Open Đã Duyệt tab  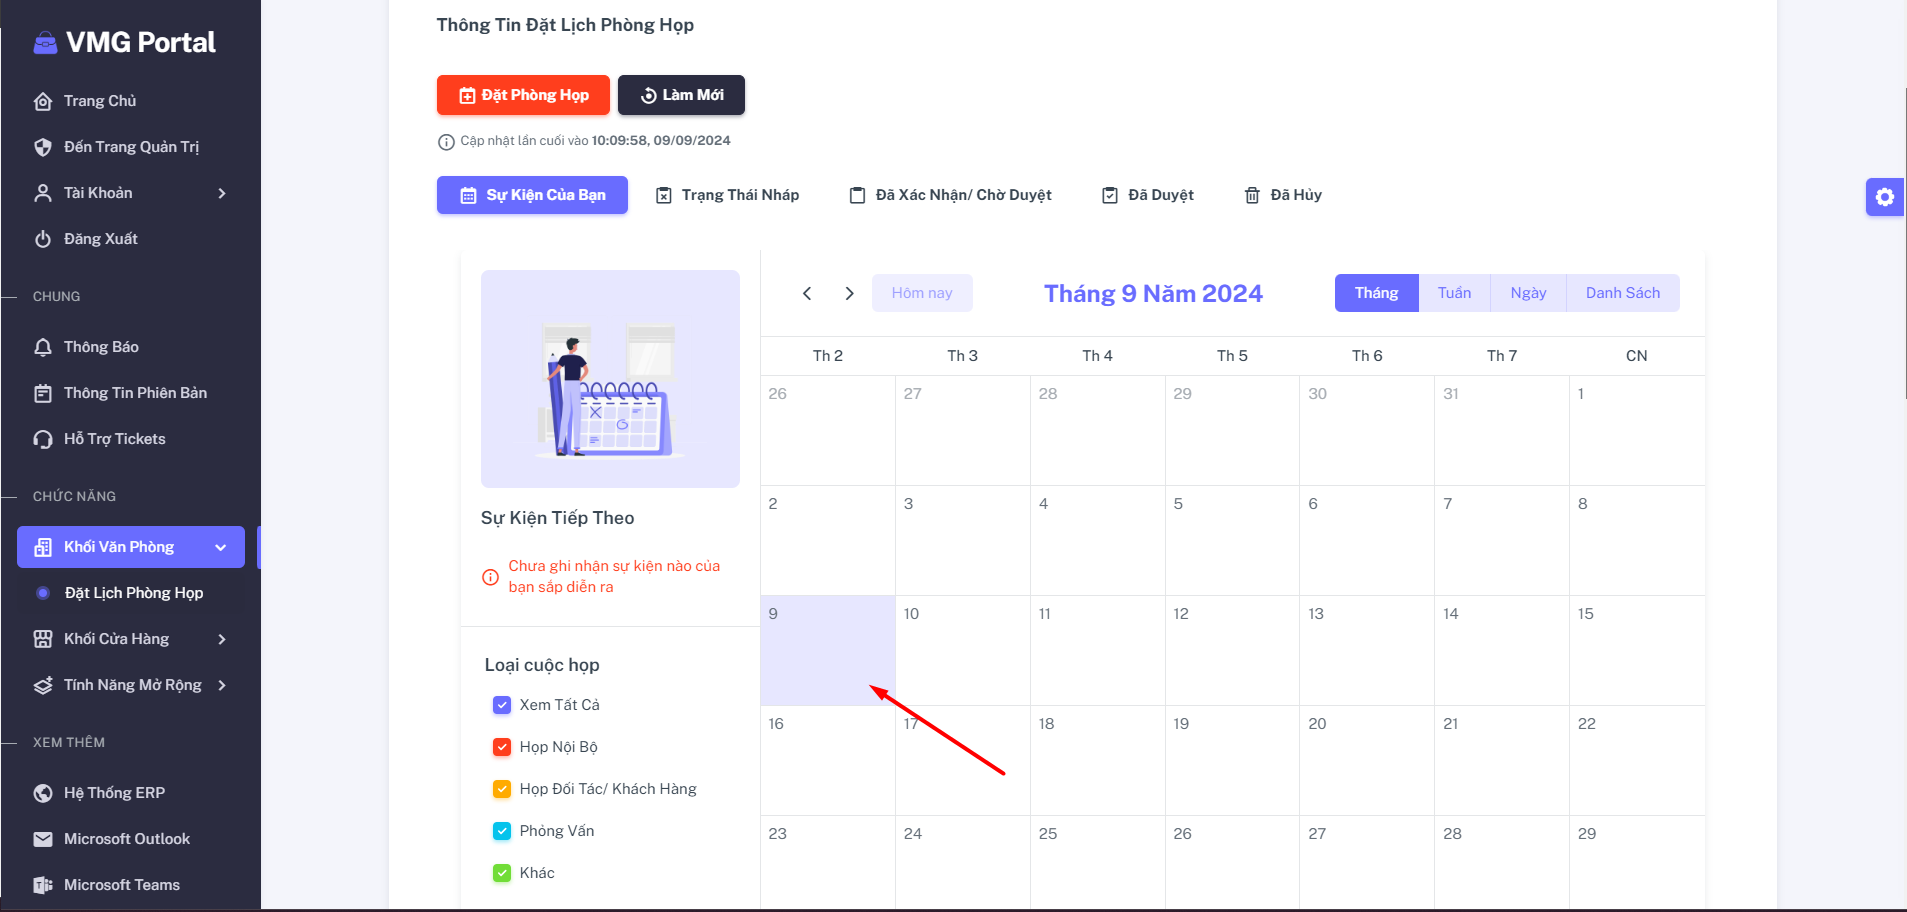click(1147, 195)
